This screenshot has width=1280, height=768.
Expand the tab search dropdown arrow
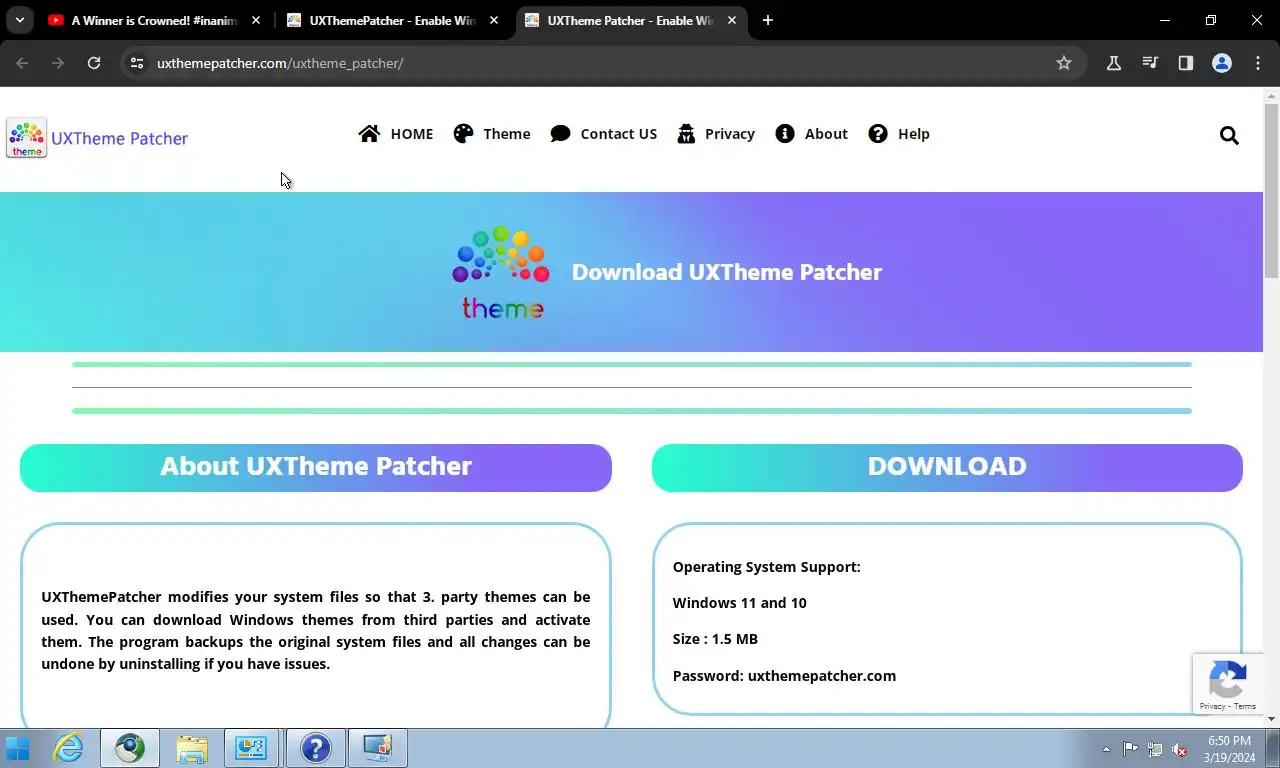coord(19,20)
